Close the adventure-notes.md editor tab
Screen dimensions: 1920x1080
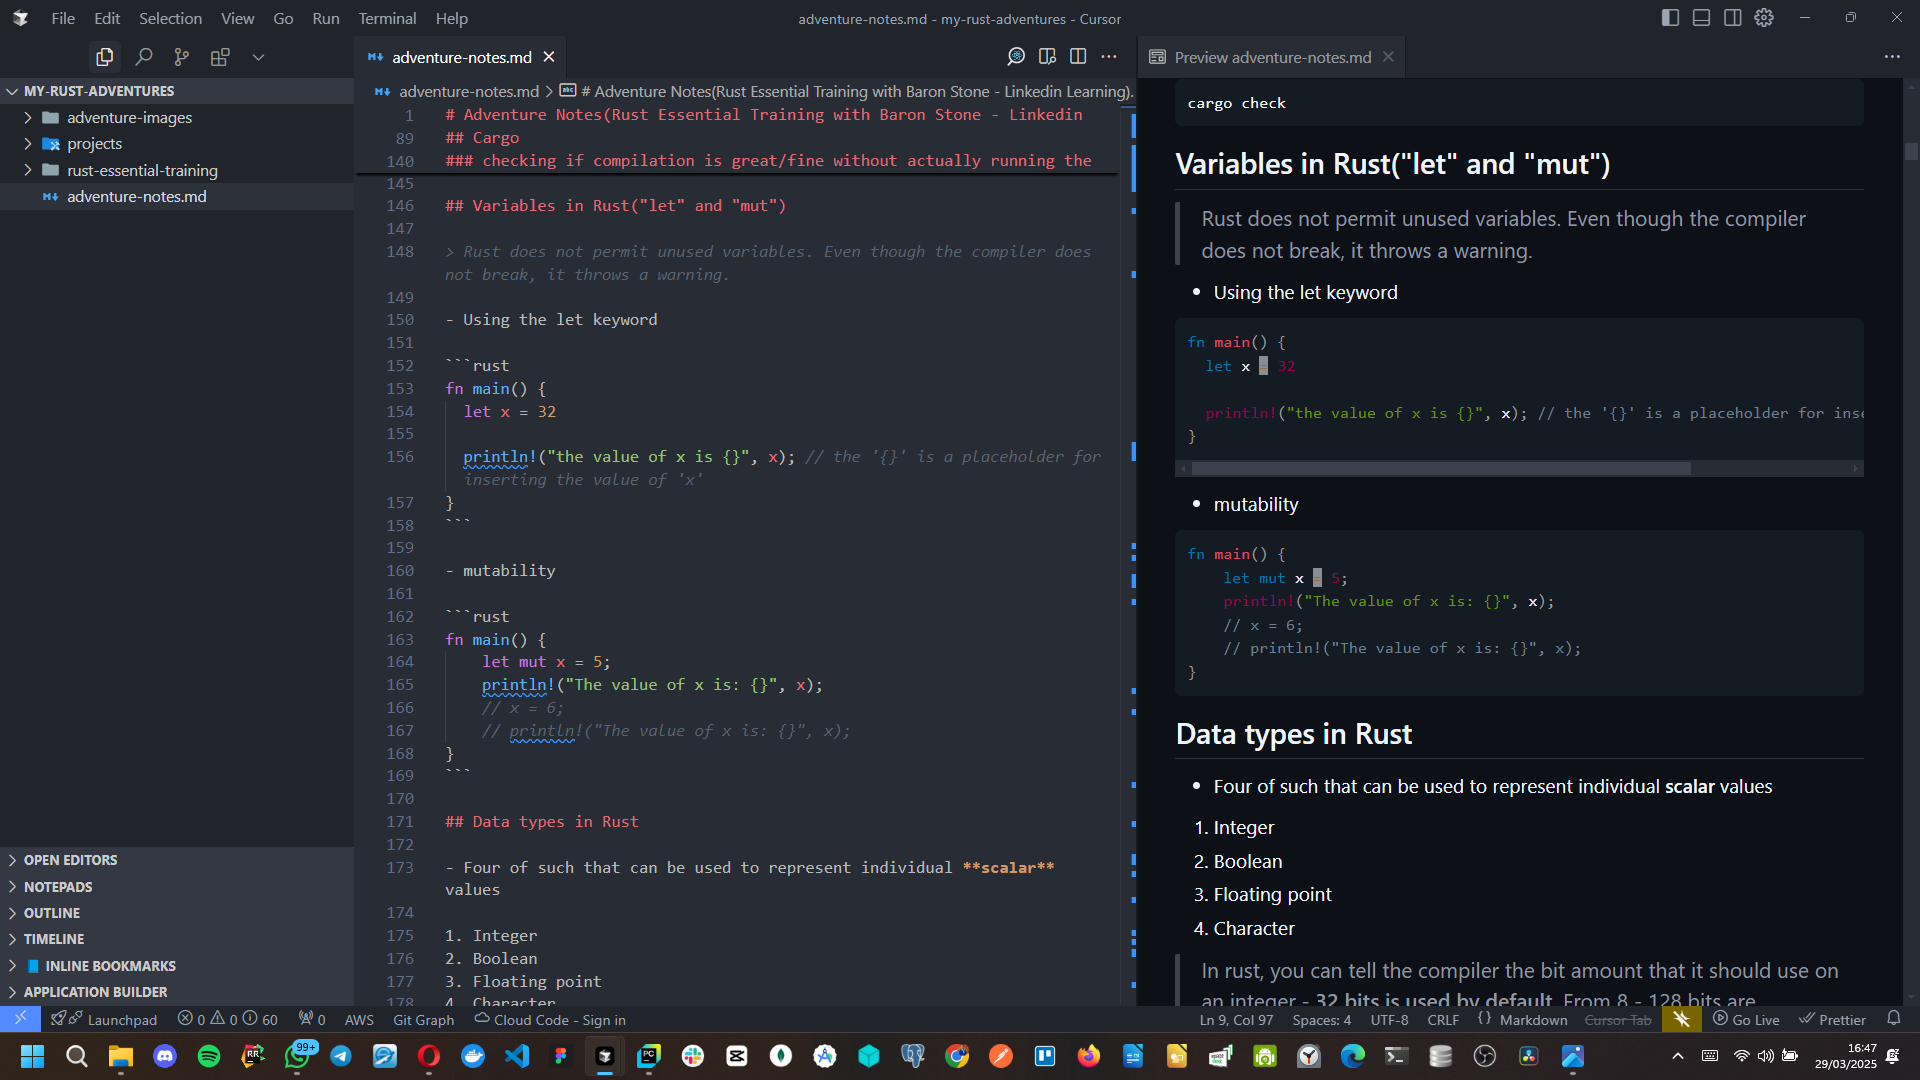pyautogui.click(x=549, y=57)
